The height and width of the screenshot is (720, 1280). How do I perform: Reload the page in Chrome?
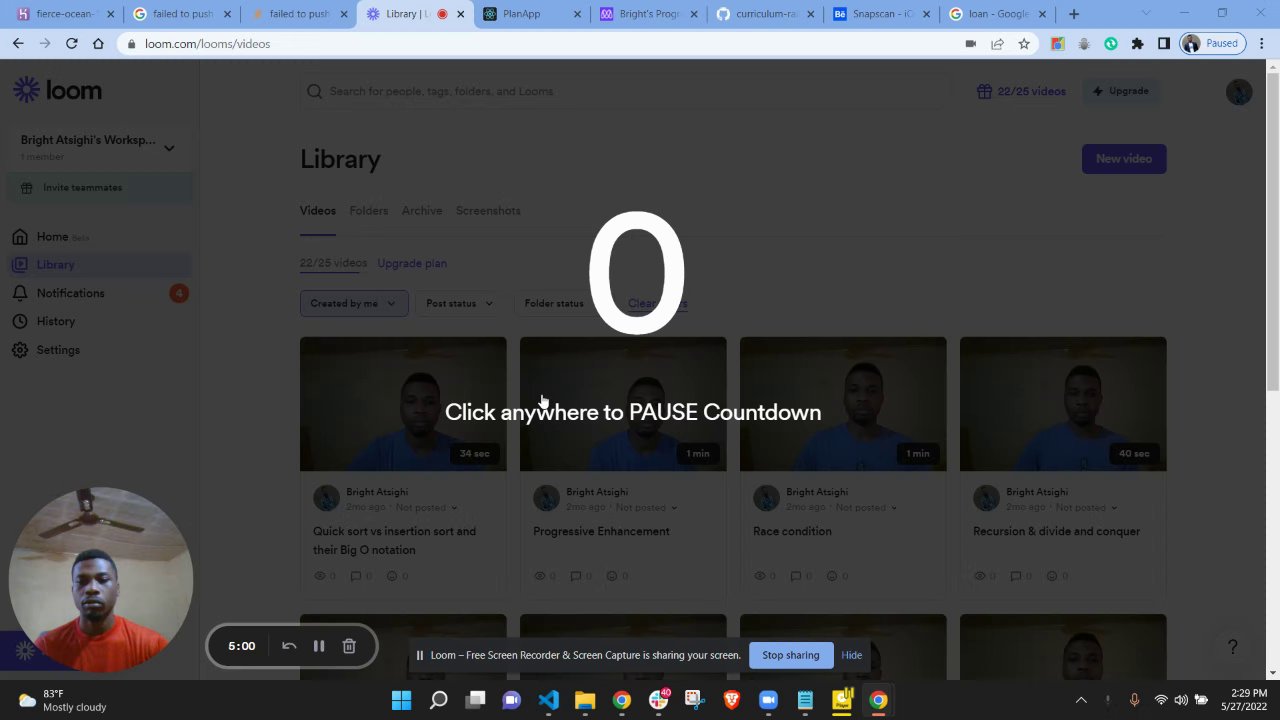pyautogui.click(x=71, y=44)
